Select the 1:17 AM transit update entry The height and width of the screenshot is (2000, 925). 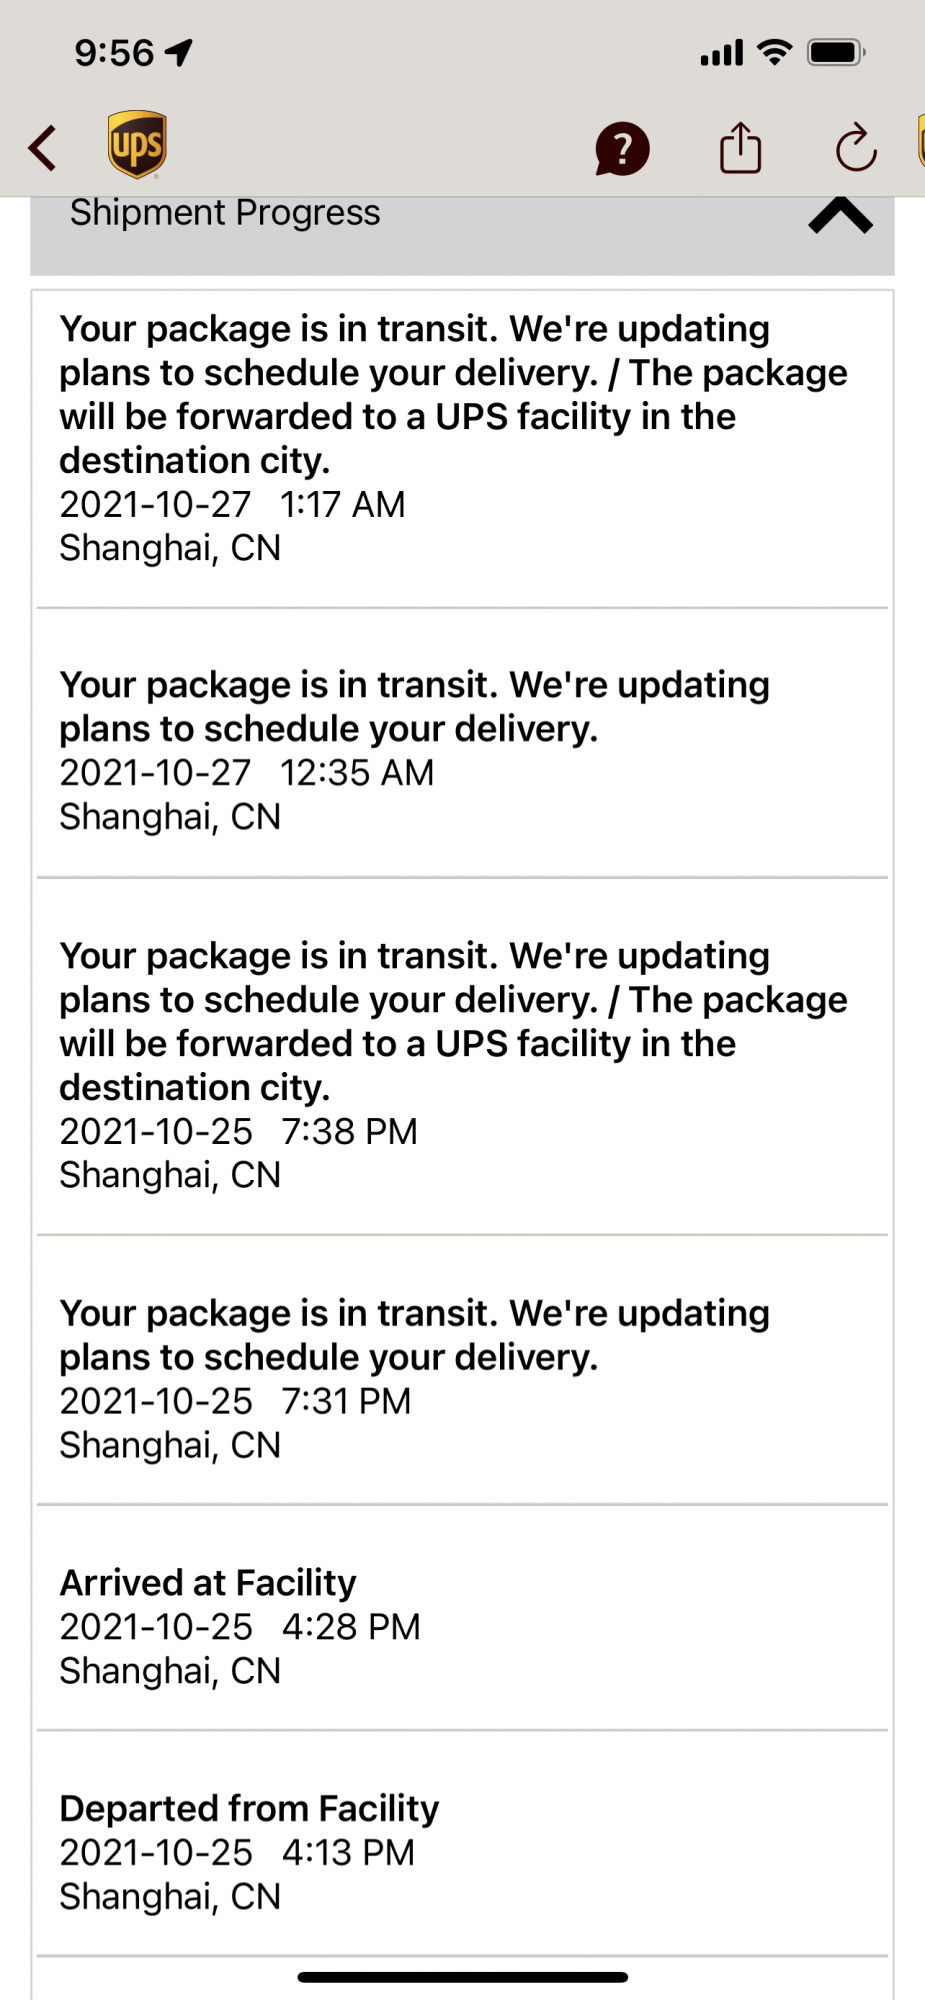(x=462, y=449)
